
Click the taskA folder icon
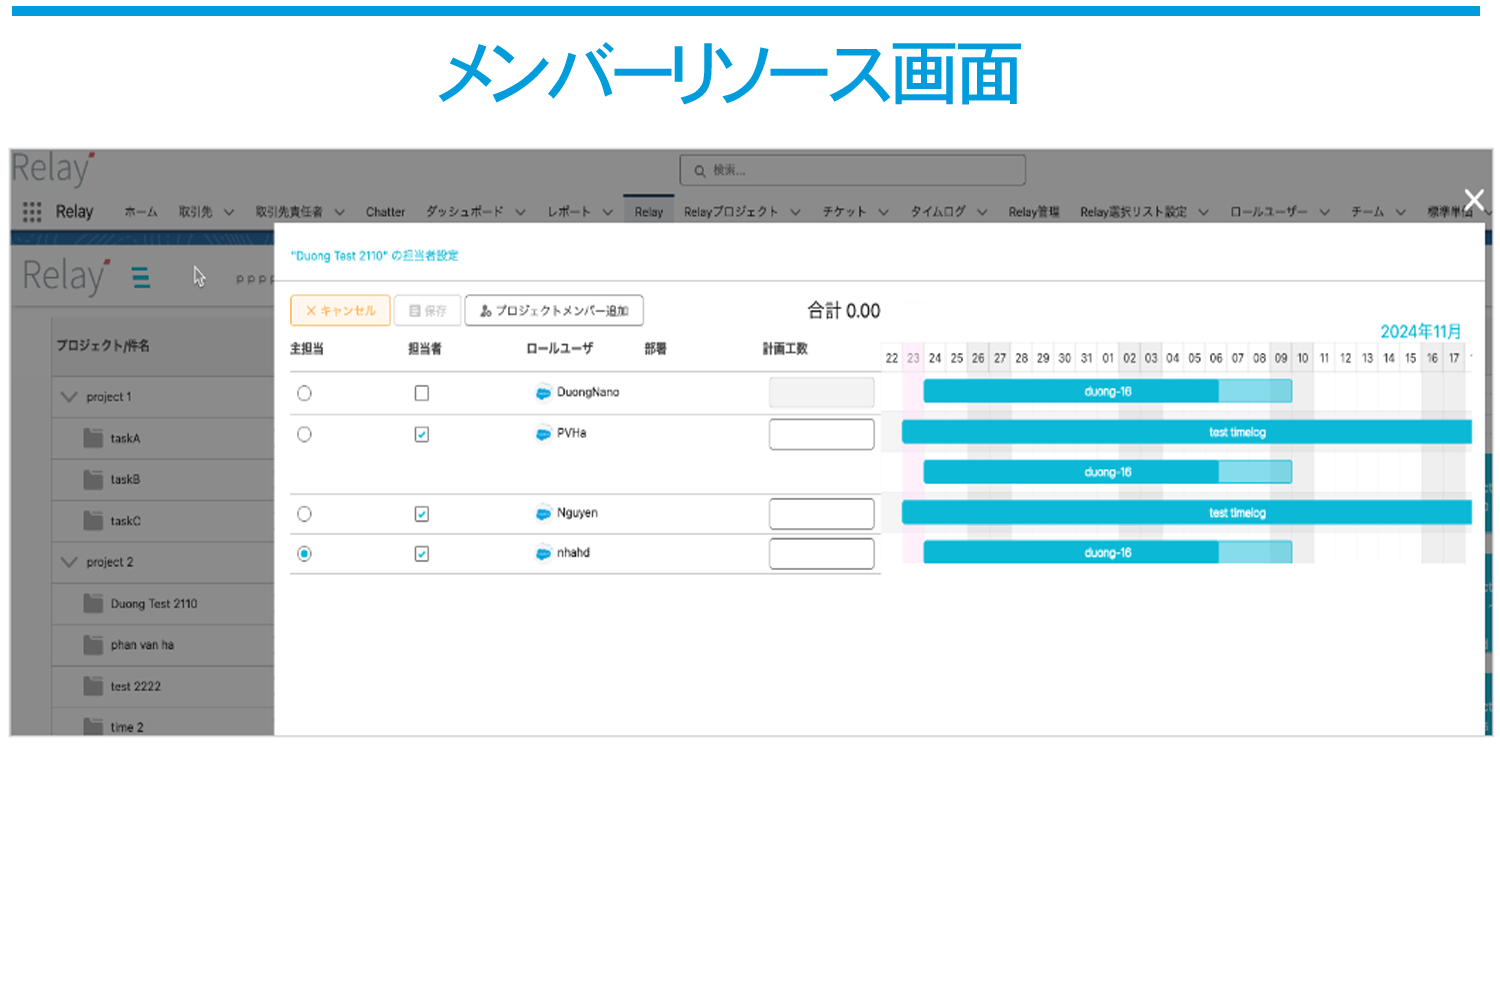(93, 438)
